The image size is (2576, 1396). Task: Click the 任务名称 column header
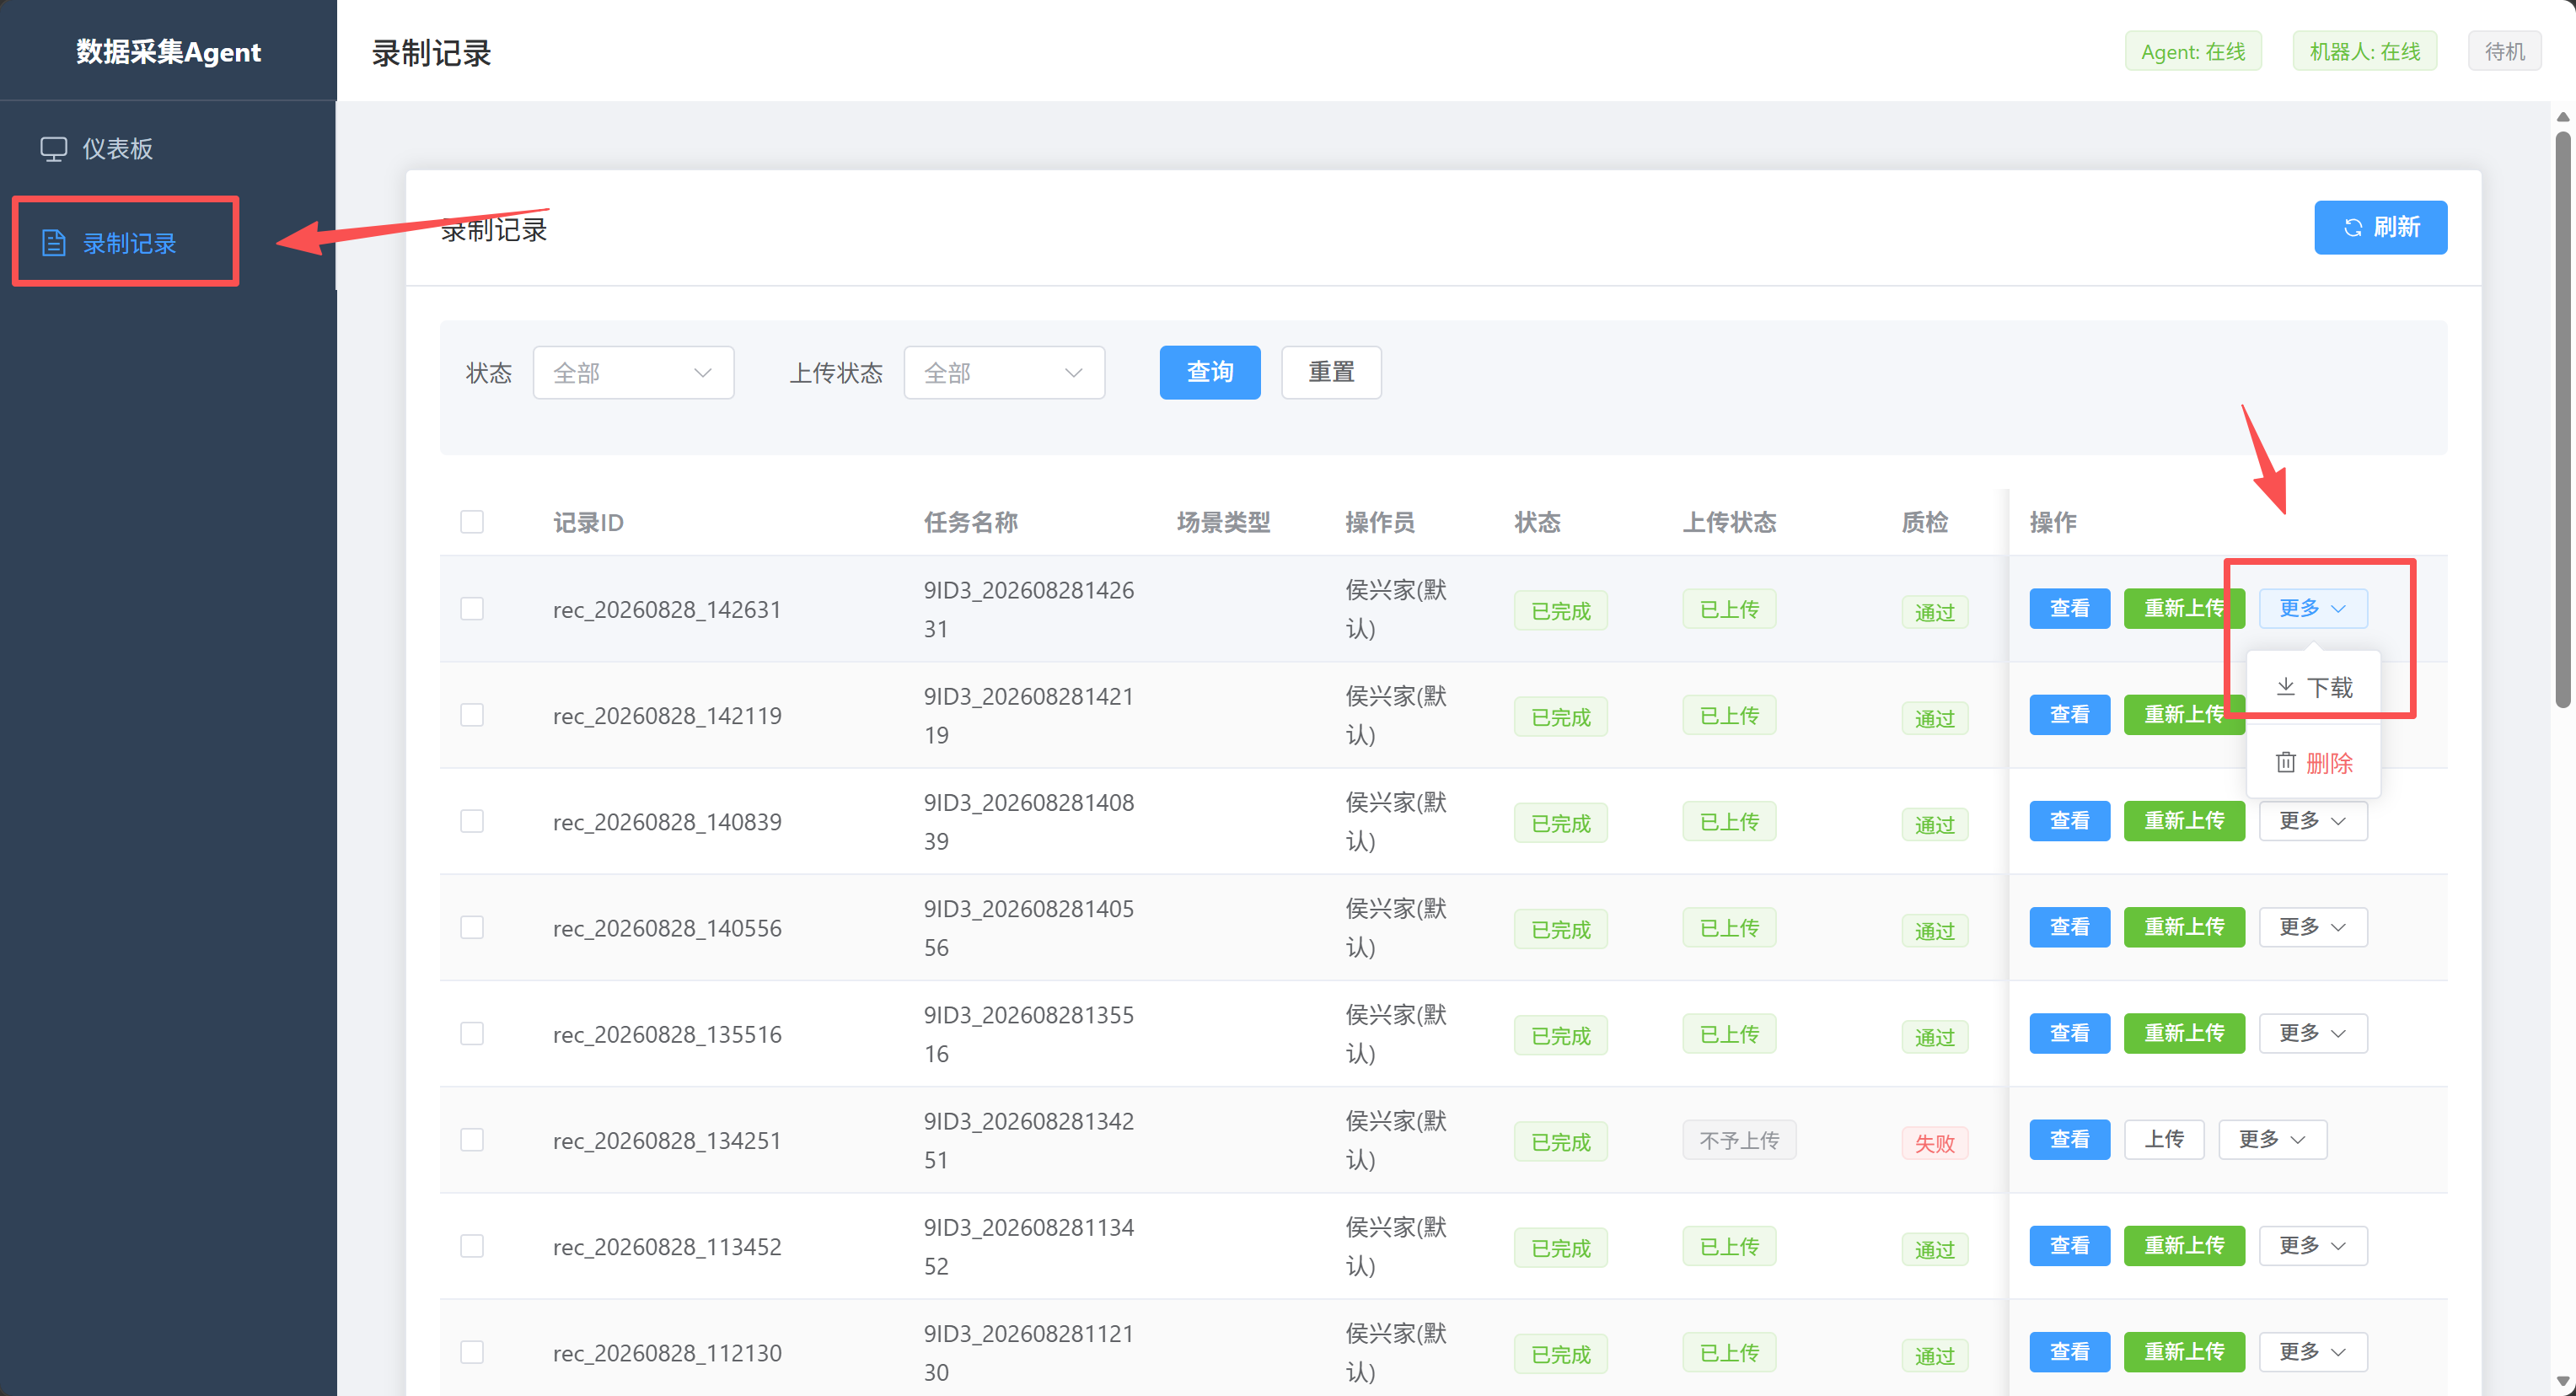(x=970, y=522)
